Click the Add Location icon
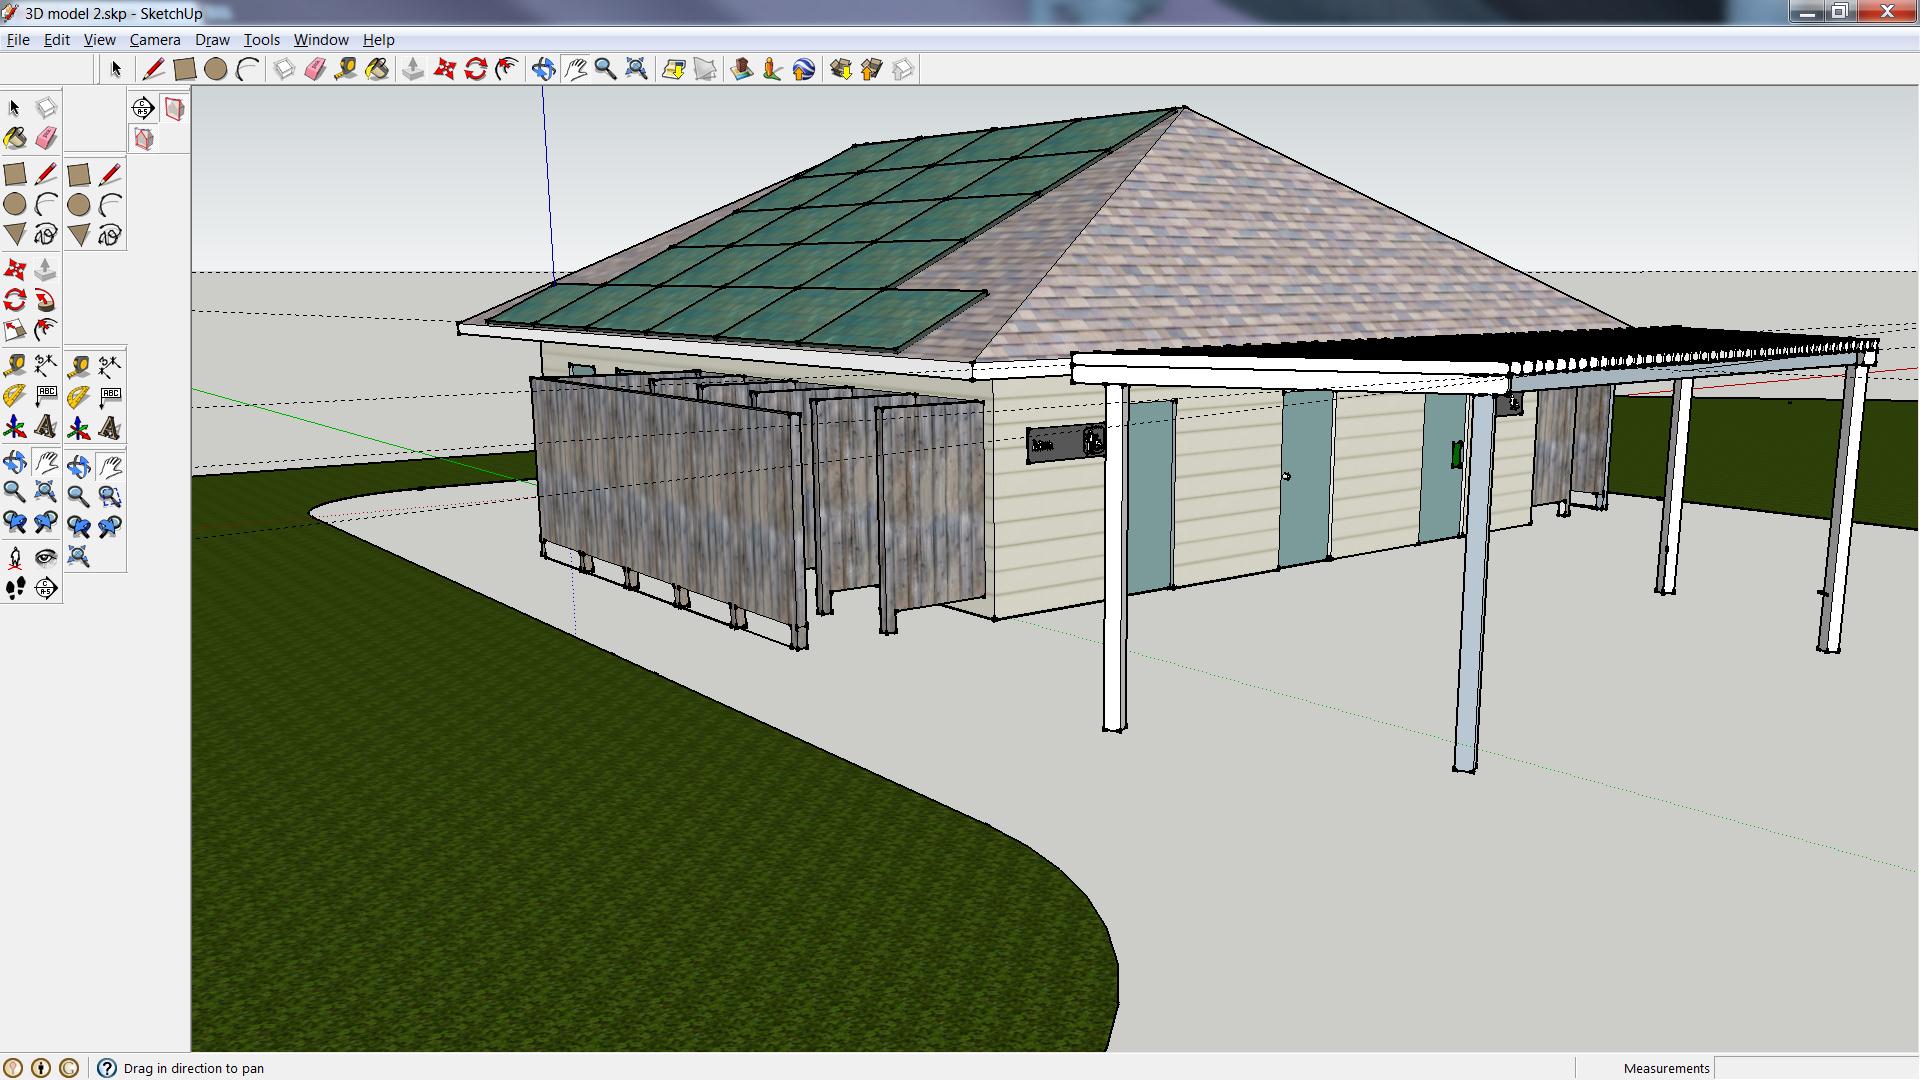This screenshot has height=1080, width=1920. (673, 69)
